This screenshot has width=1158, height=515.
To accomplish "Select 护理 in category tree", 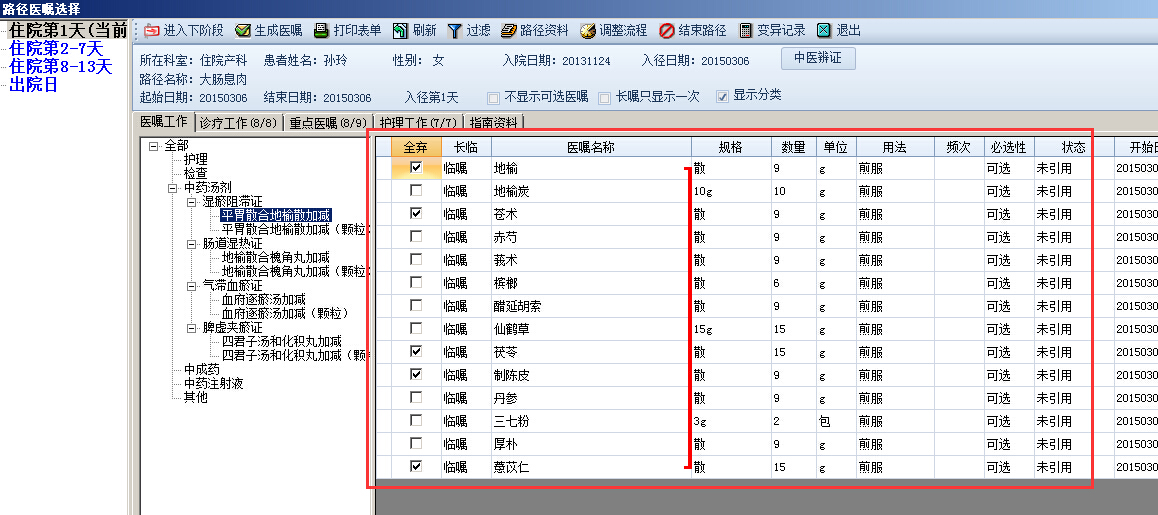I will [196, 160].
